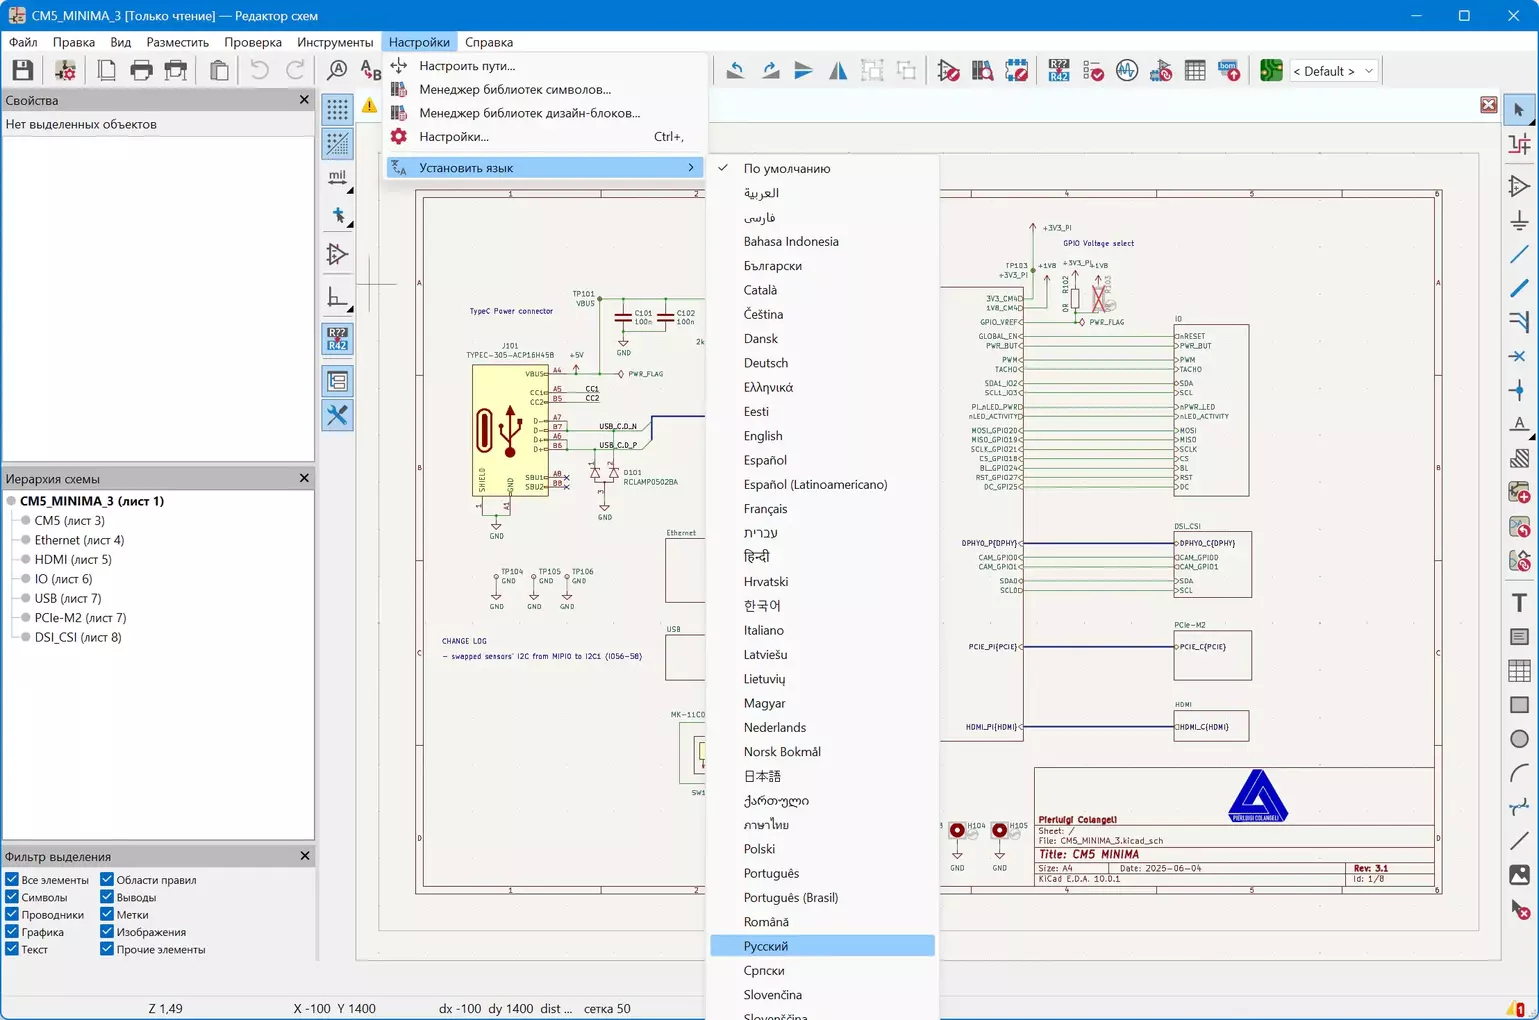Click the mirror horizontally toolbar icon
The image size is (1539, 1020).
click(838, 71)
